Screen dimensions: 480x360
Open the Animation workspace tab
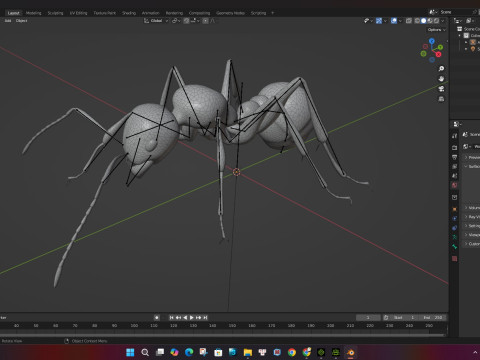[151, 13]
